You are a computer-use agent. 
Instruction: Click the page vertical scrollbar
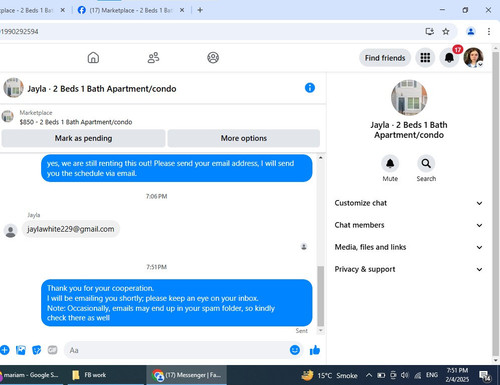495,203
